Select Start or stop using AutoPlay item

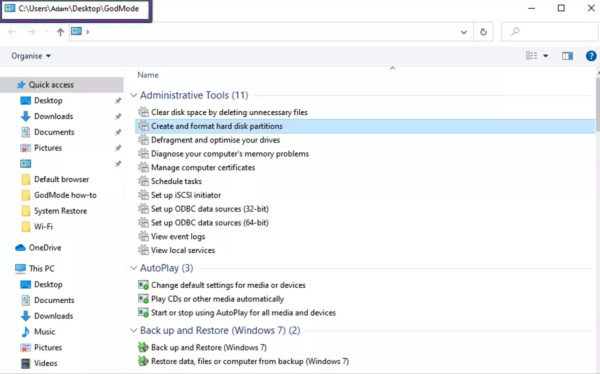pyautogui.click(x=243, y=313)
